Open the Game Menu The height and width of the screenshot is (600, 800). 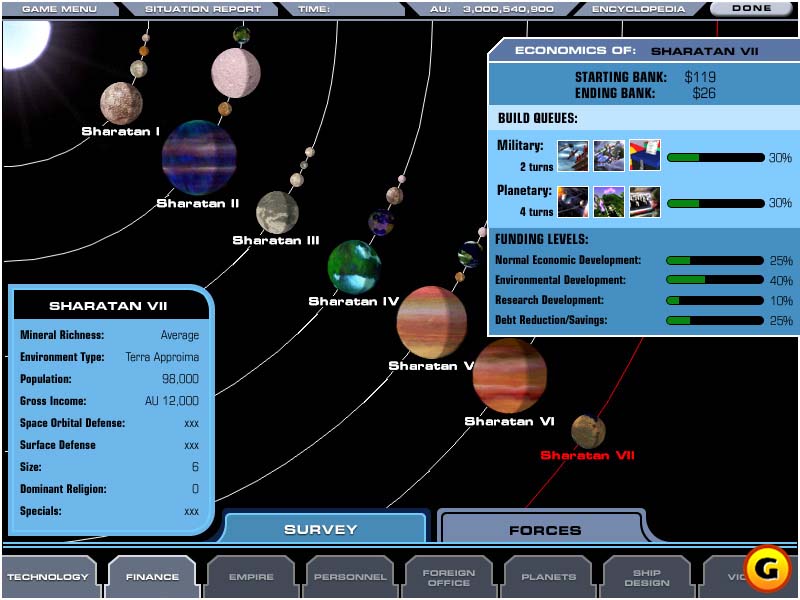tap(60, 9)
